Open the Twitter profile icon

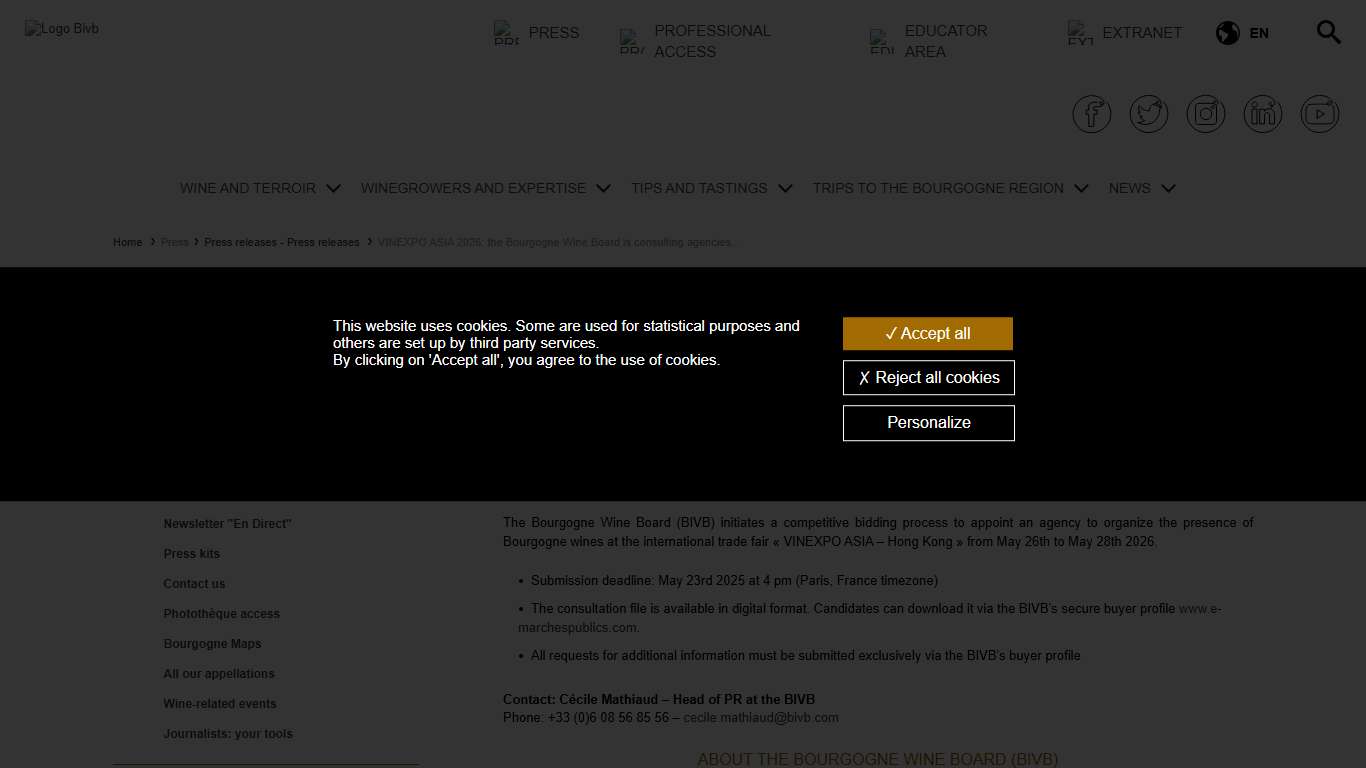tap(1148, 114)
